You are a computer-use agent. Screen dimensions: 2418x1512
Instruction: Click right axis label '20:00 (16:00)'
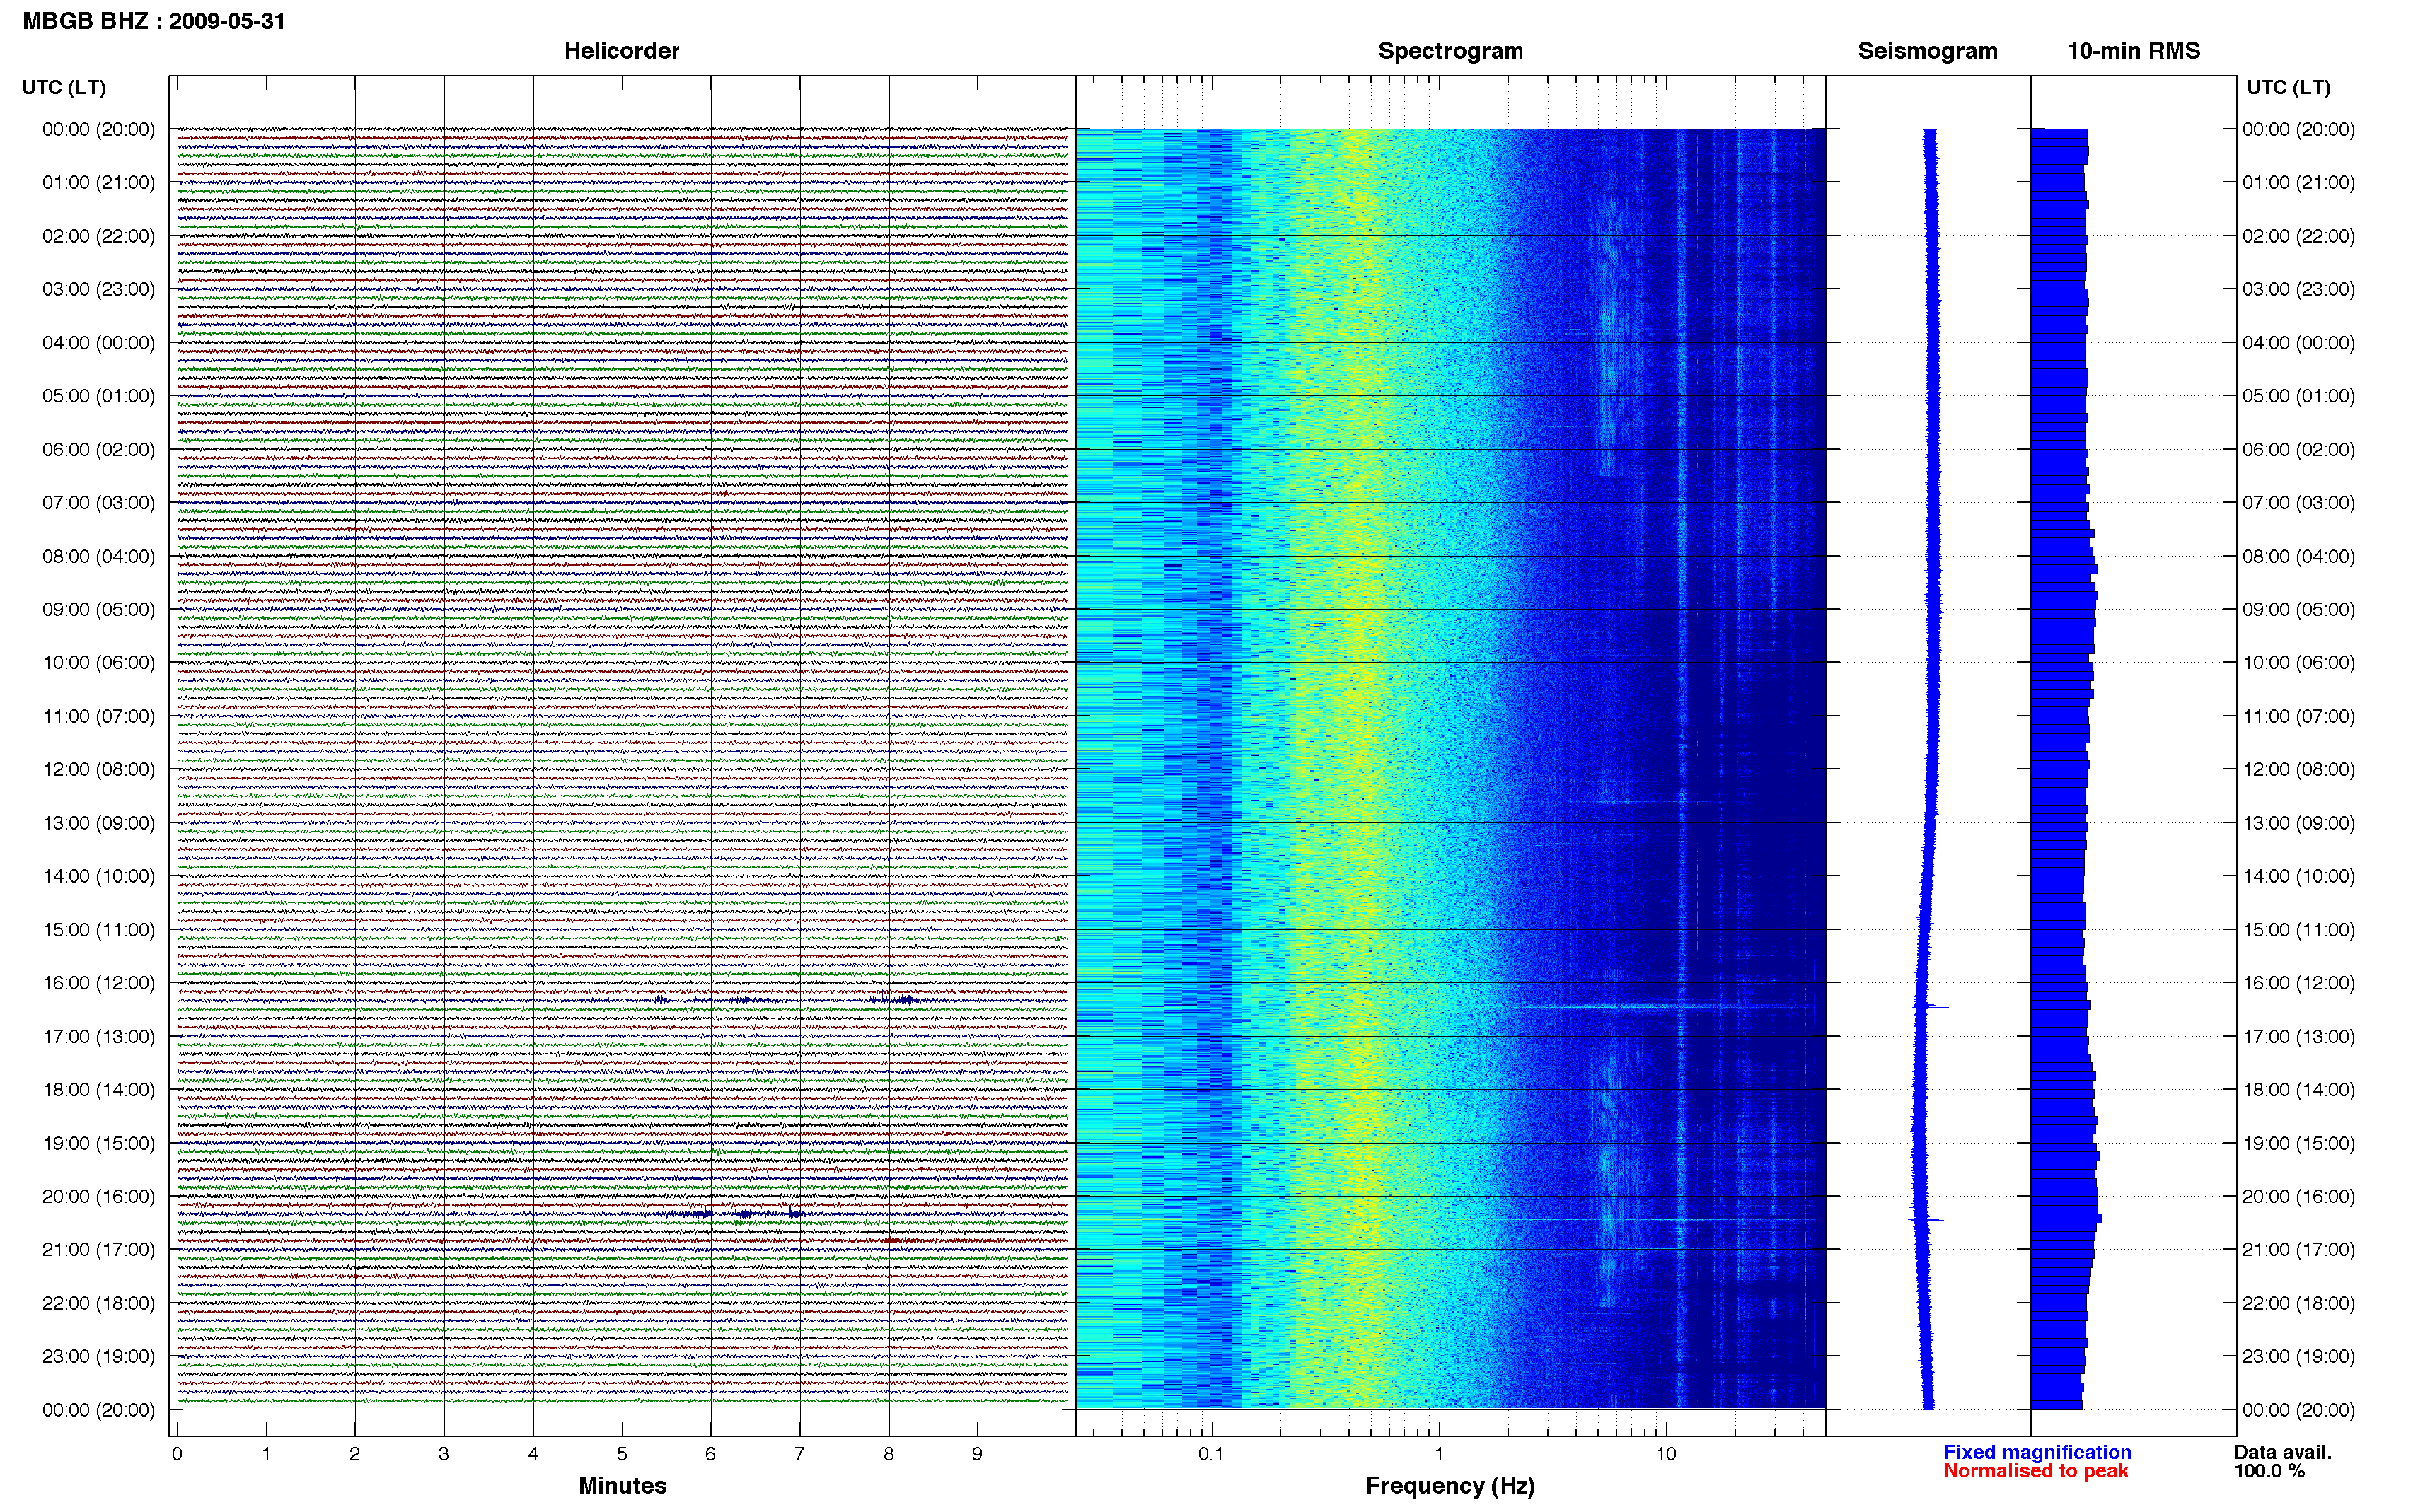coord(2298,1196)
